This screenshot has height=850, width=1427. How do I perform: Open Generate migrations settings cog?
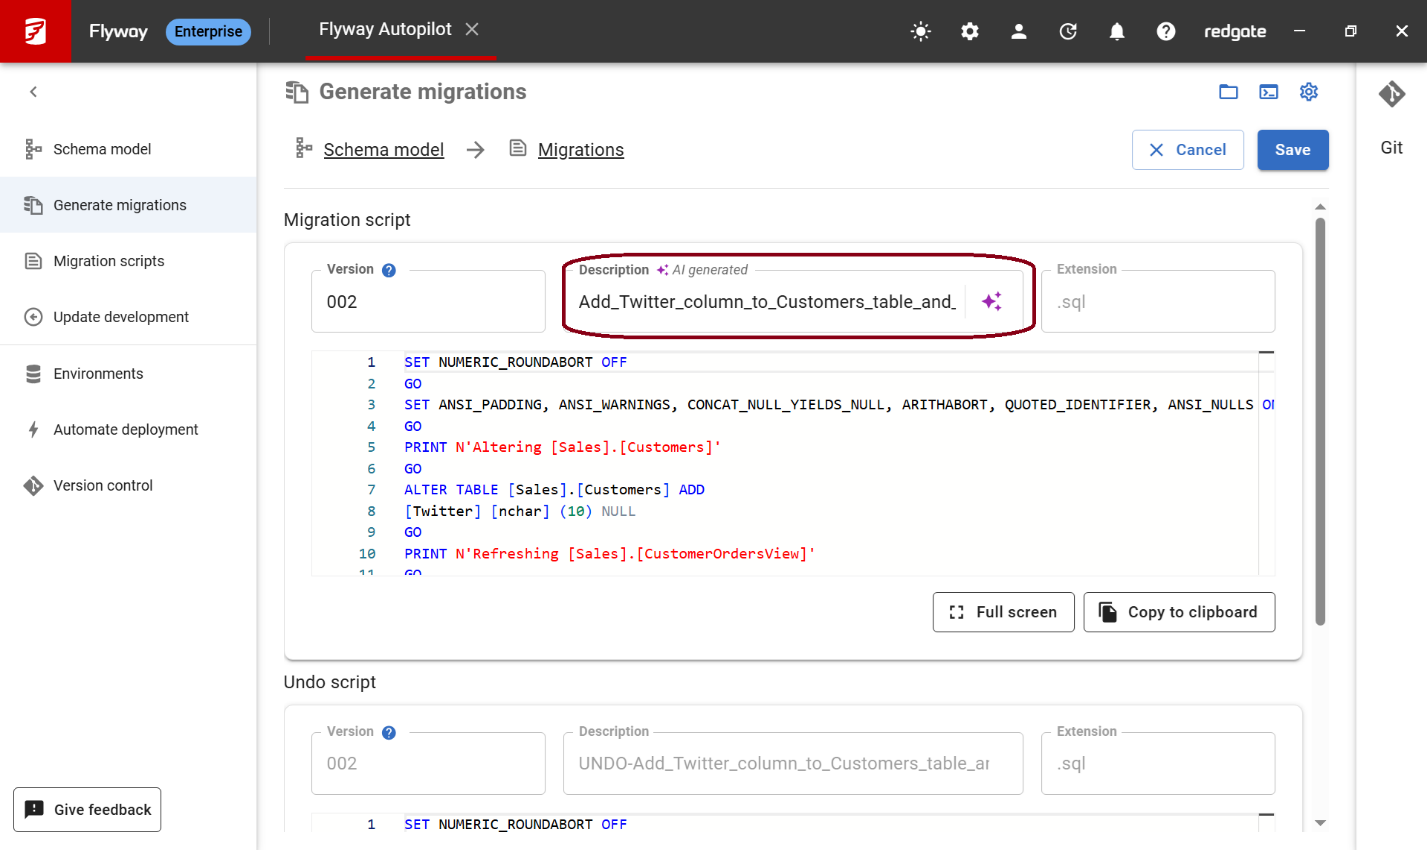click(1308, 92)
